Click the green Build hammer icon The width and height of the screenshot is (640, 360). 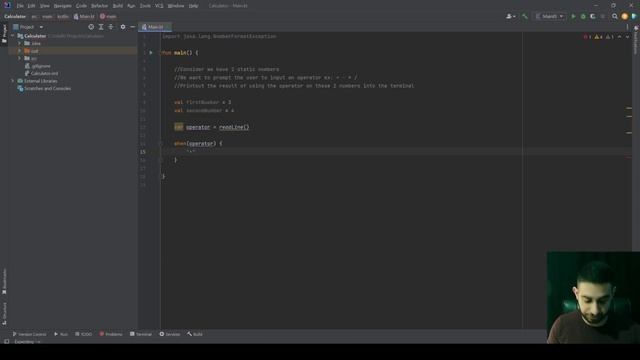click(525, 17)
